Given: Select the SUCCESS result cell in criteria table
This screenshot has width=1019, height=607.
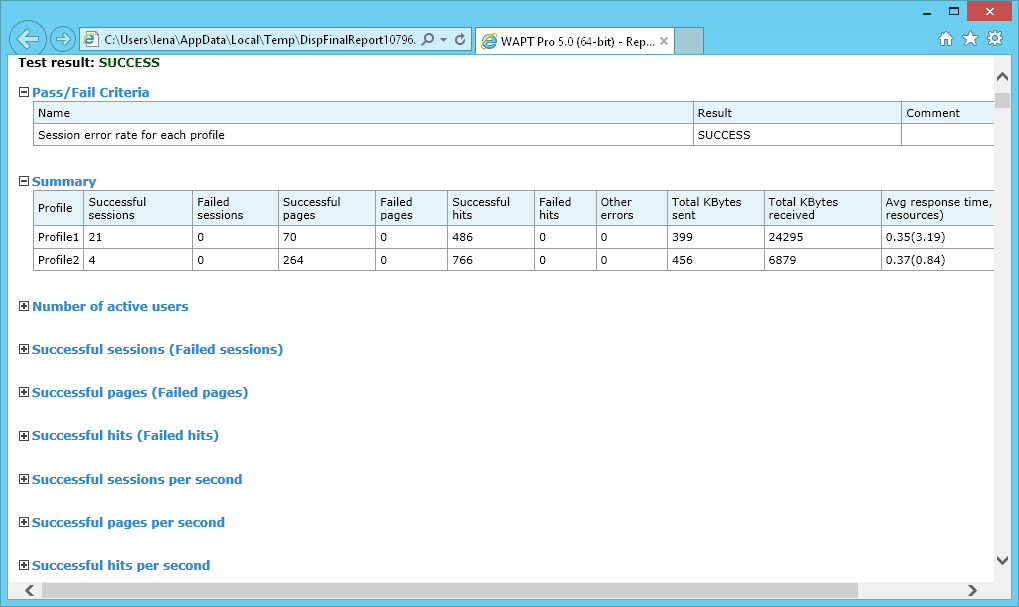Looking at the screenshot, I should click(797, 135).
